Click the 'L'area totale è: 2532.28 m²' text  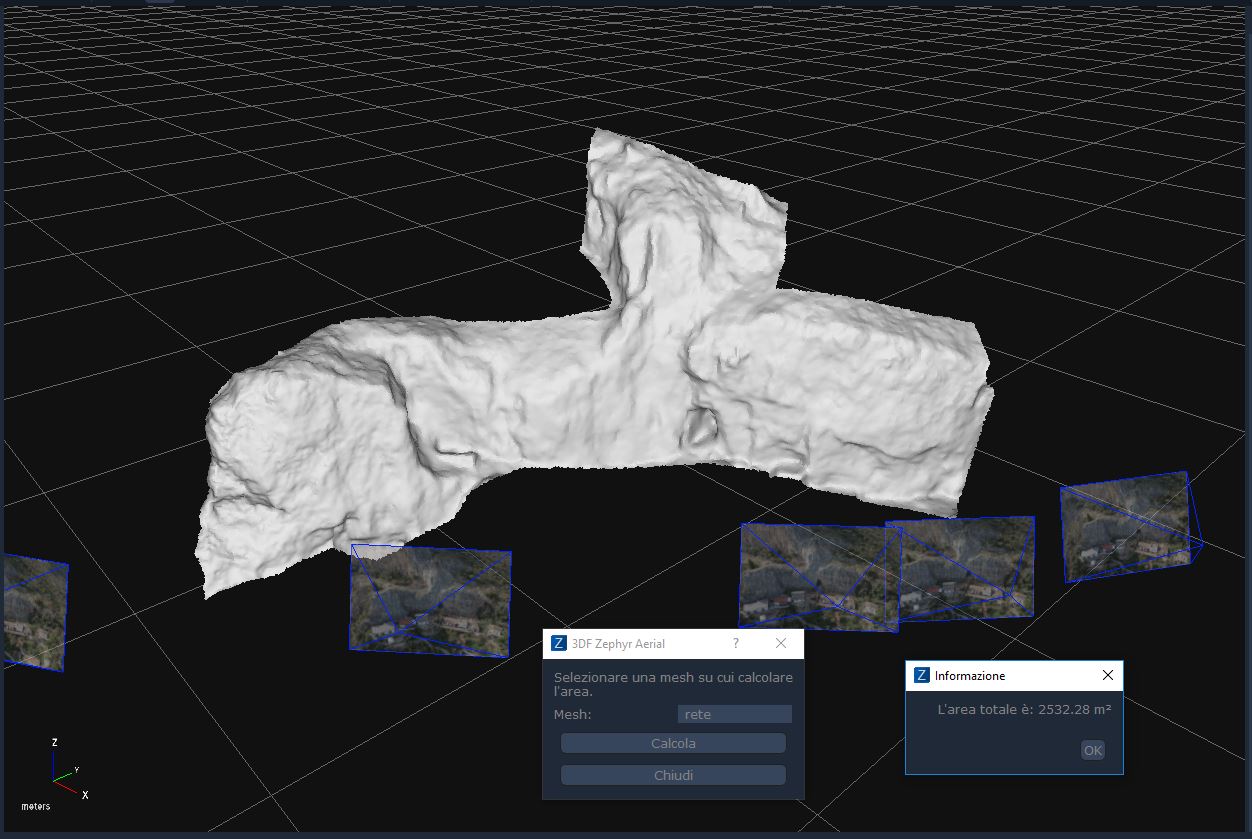point(1024,709)
